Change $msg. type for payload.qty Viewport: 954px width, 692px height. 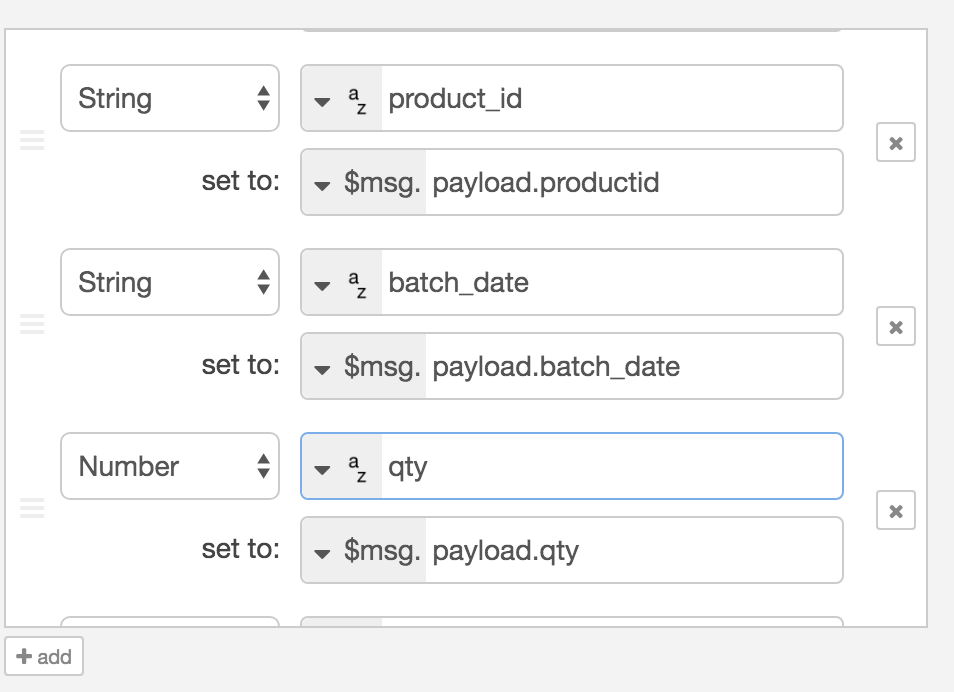click(x=364, y=550)
